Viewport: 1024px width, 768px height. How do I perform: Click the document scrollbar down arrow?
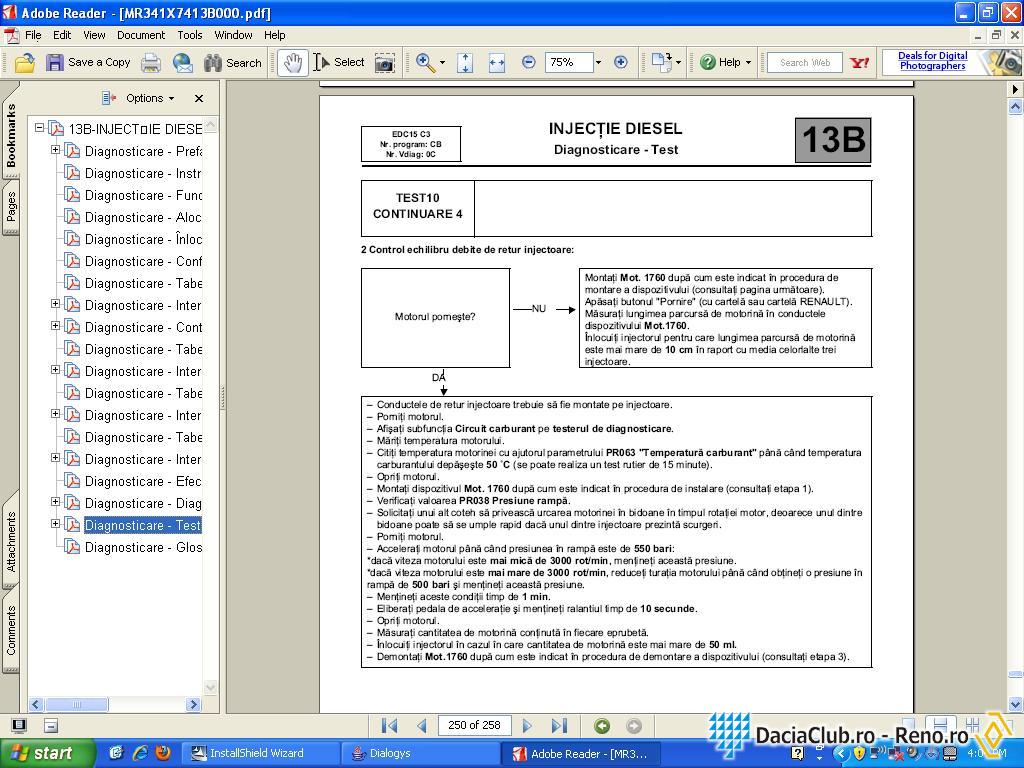1016,705
